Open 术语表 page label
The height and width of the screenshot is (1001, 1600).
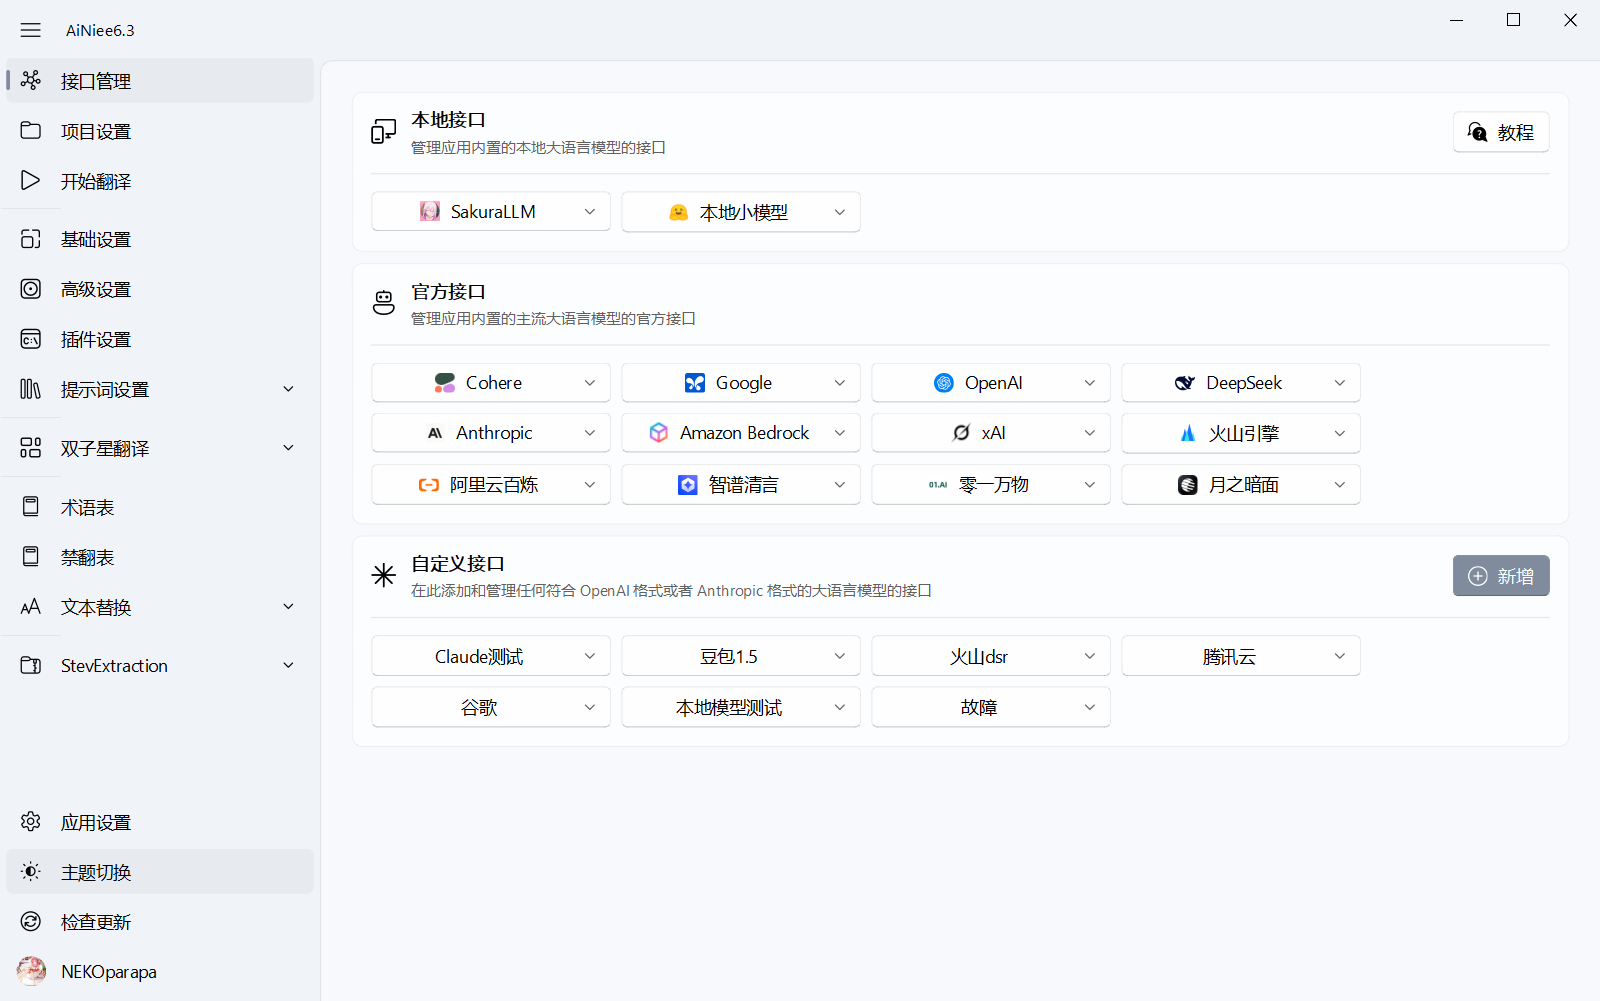[x=87, y=507]
